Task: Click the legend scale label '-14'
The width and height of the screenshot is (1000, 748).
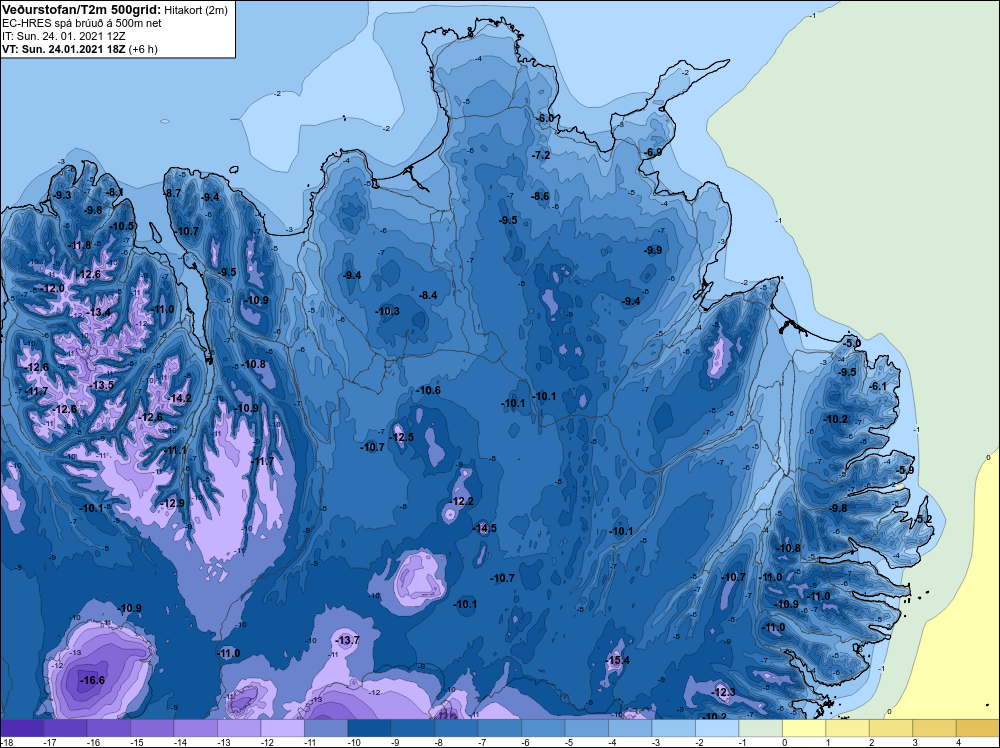Action: [x=181, y=742]
